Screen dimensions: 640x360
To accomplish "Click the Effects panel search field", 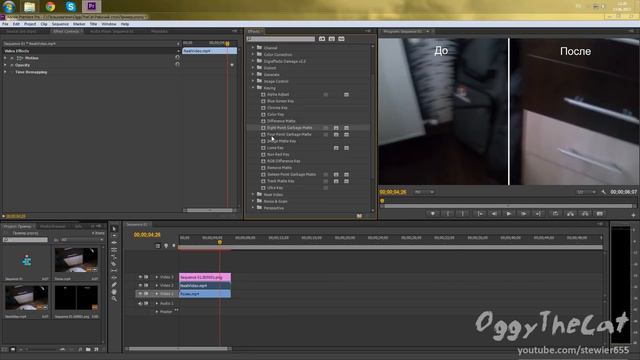I will pos(281,39).
